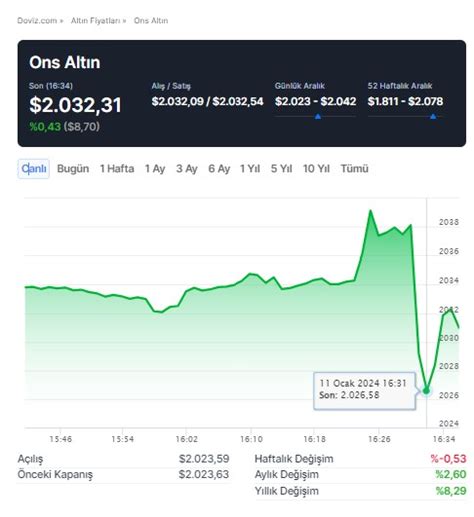This screenshot has height=517, width=474.
Task: Select the 3 Ay range
Action: [x=187, y=169]
